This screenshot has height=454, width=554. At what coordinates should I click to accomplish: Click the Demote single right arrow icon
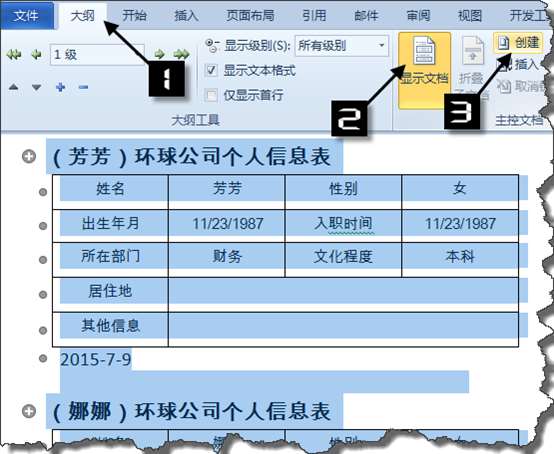159,54
